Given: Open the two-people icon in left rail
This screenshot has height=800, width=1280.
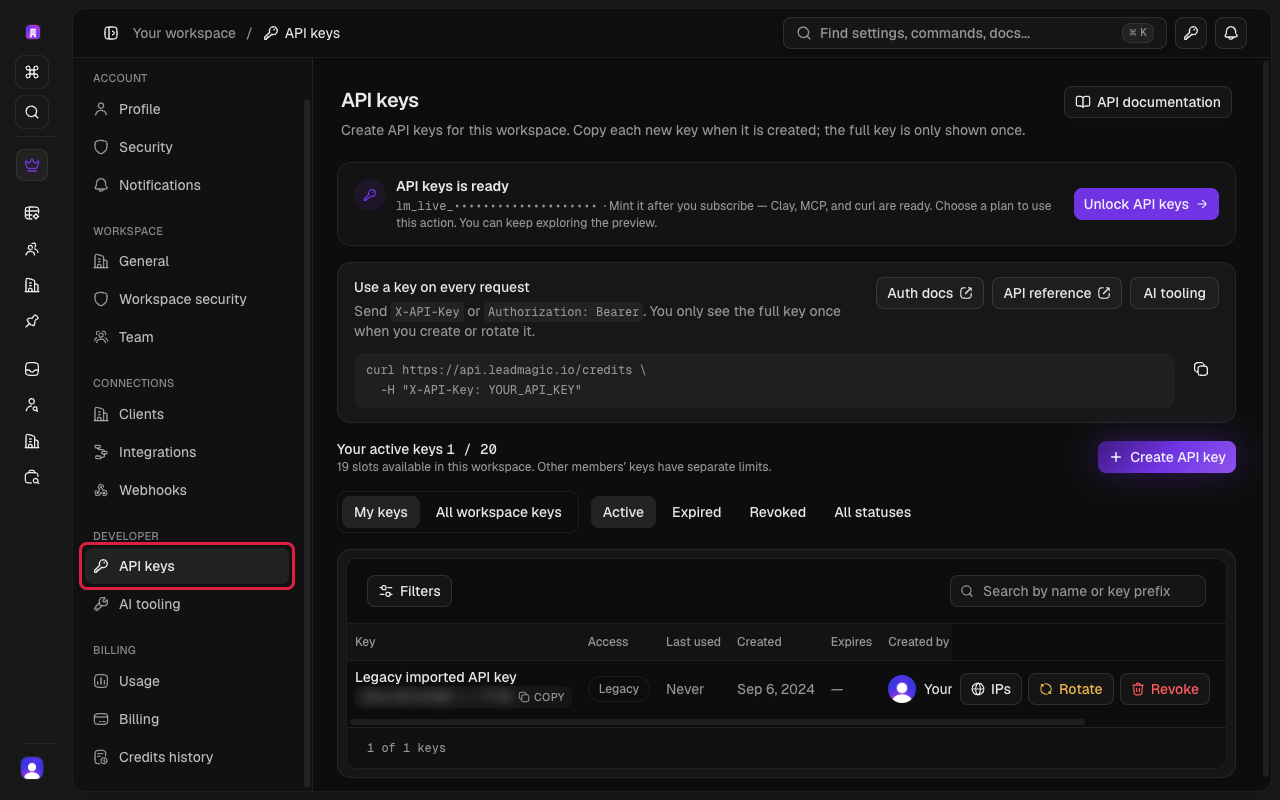Looking at the screenshot, I should [x=32, y=249].
